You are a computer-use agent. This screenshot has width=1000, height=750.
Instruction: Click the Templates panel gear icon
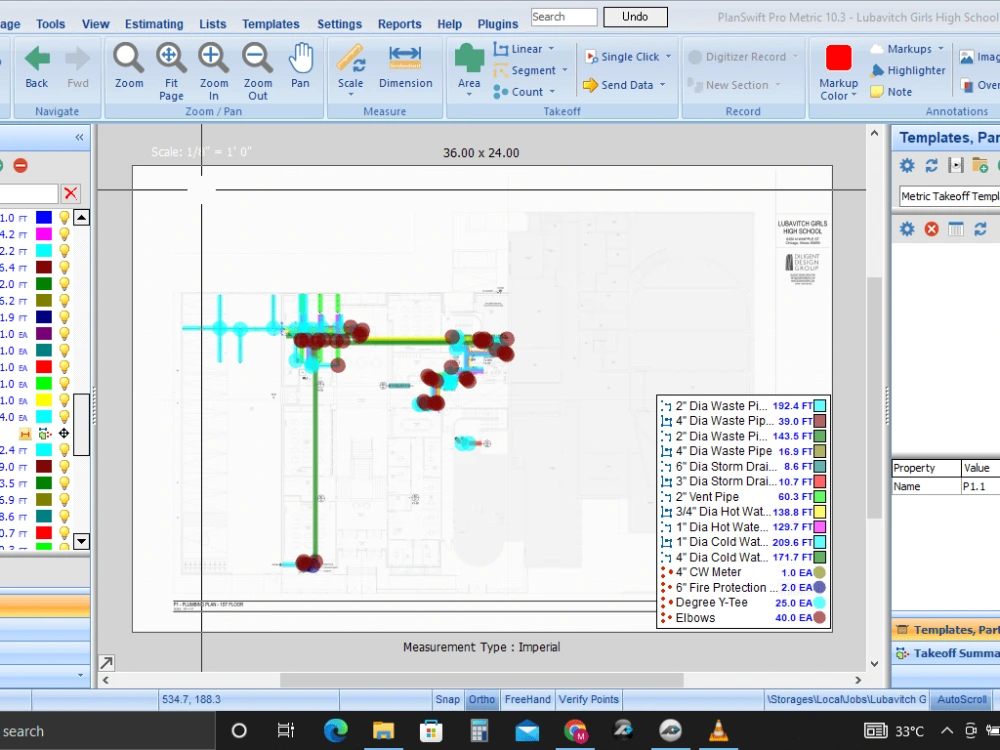[907, 166]
